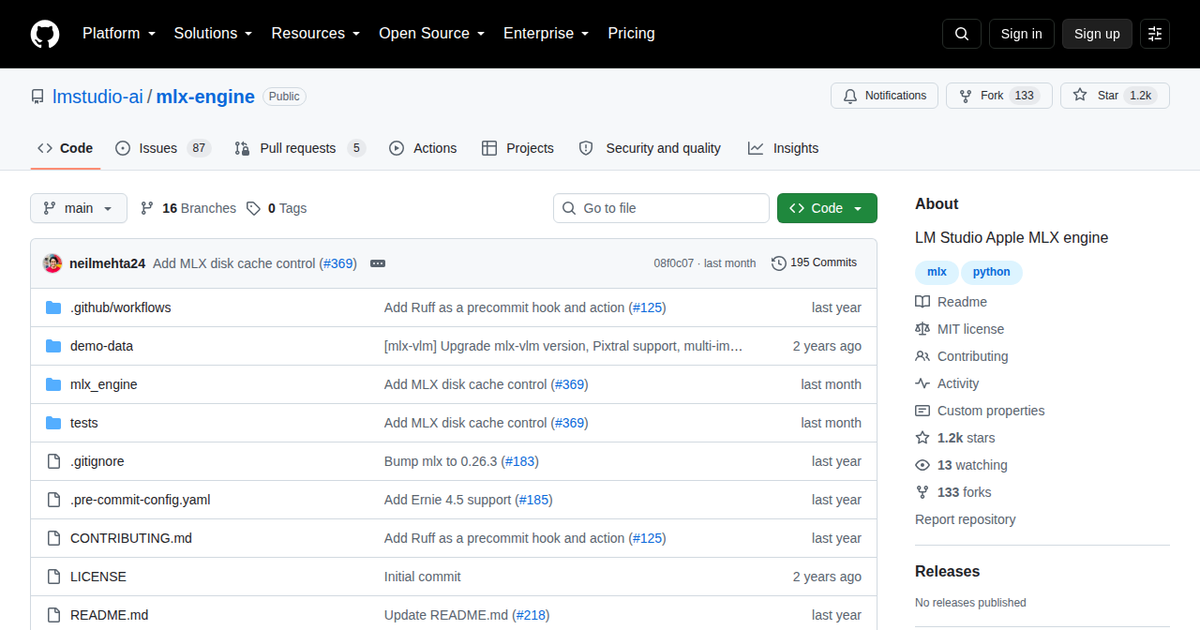Open the search magnifier button
The image size is (1200, 630).
click(961, 34)
